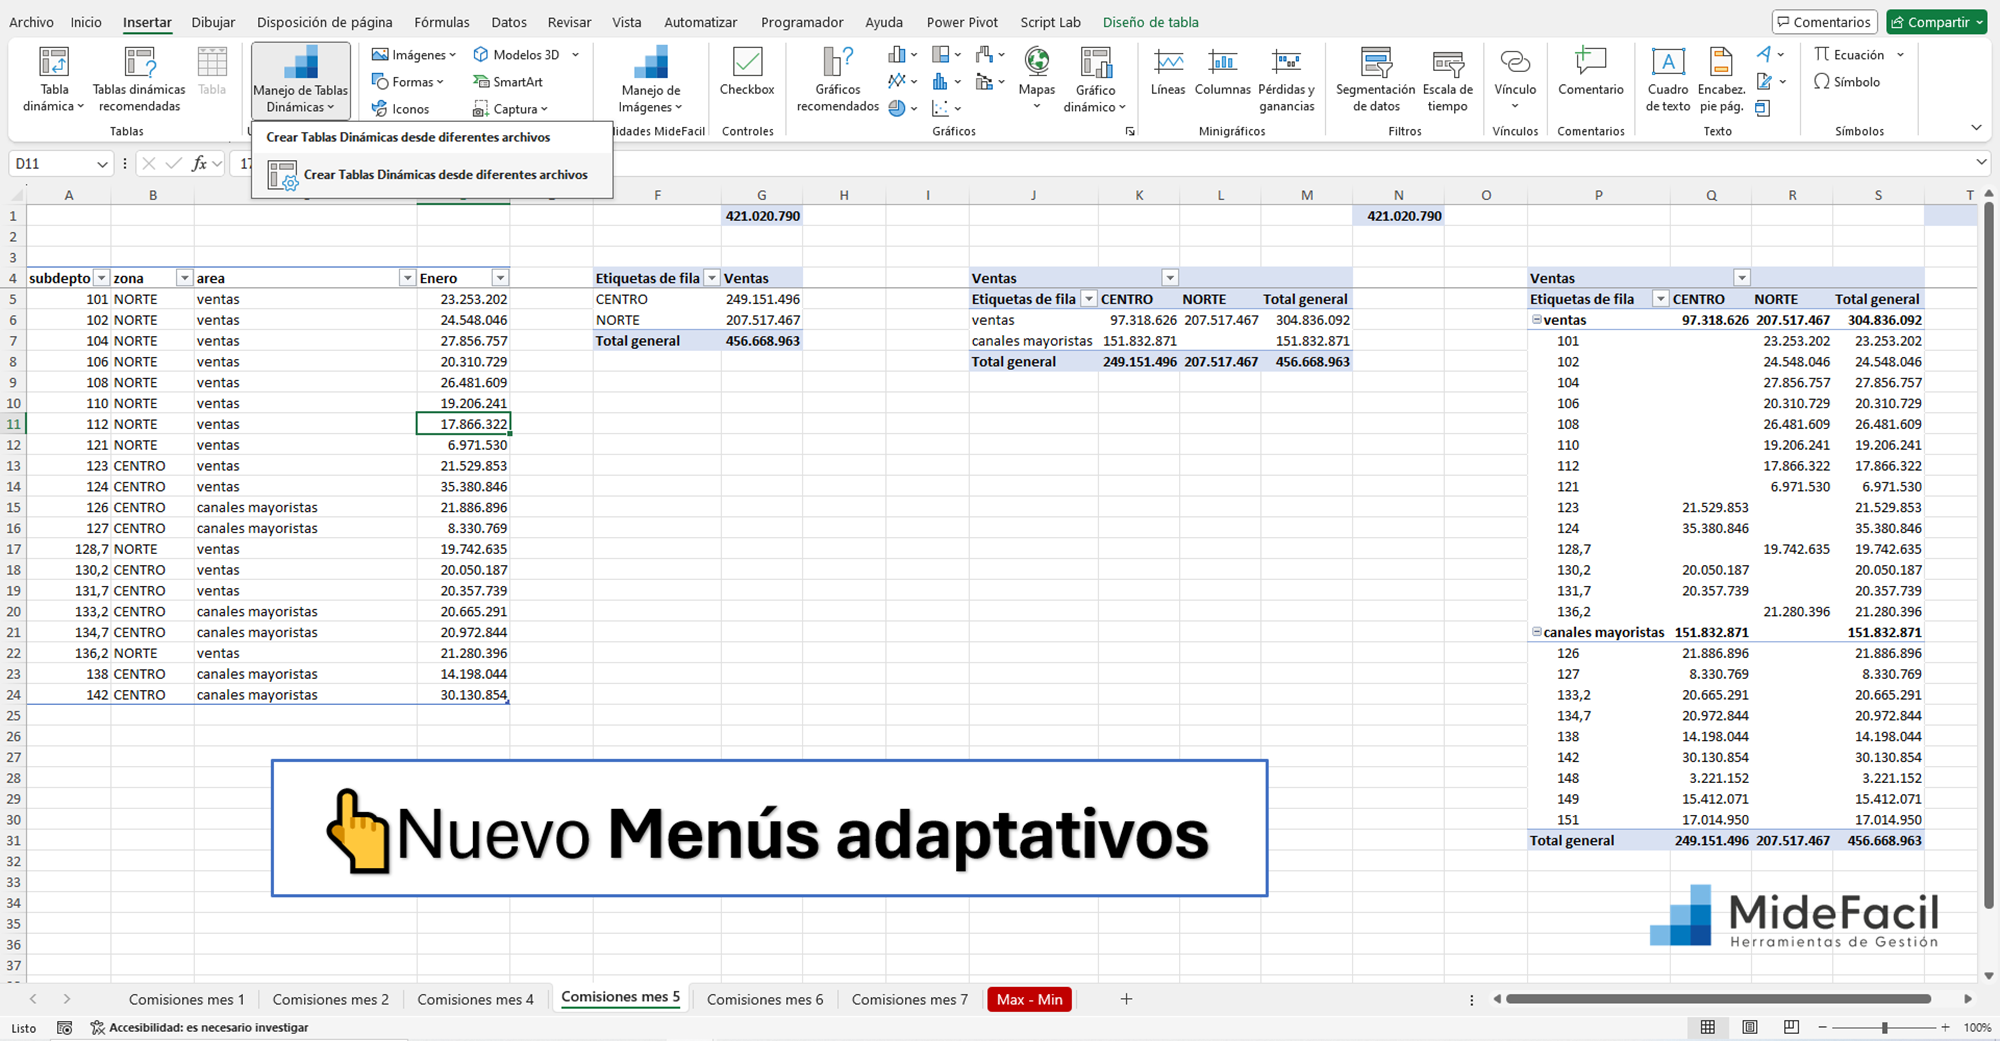The image size is (2000, 1041).
Task: Switch to the Fórmulas ribbon tab
Action: pos(442,22)
